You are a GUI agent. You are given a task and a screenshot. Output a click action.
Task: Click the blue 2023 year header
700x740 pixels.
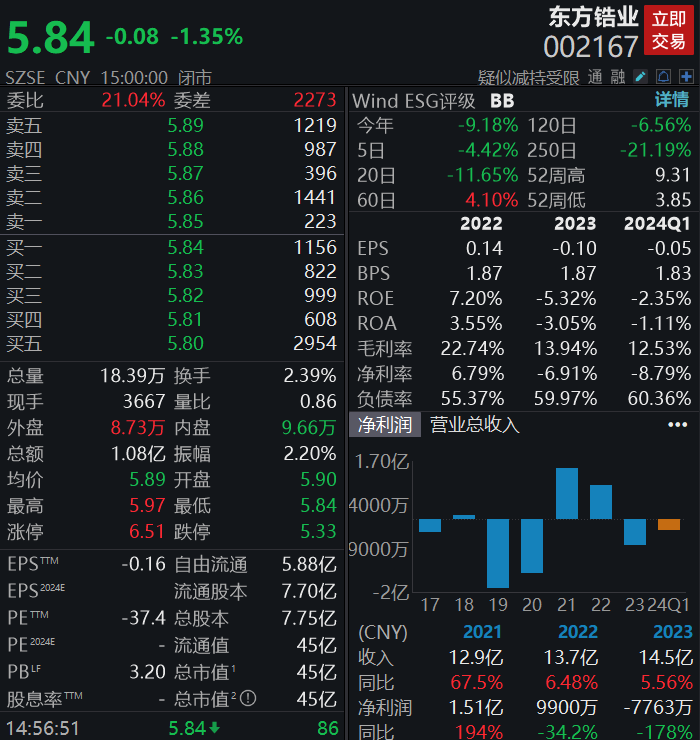(x=673, y=632)
